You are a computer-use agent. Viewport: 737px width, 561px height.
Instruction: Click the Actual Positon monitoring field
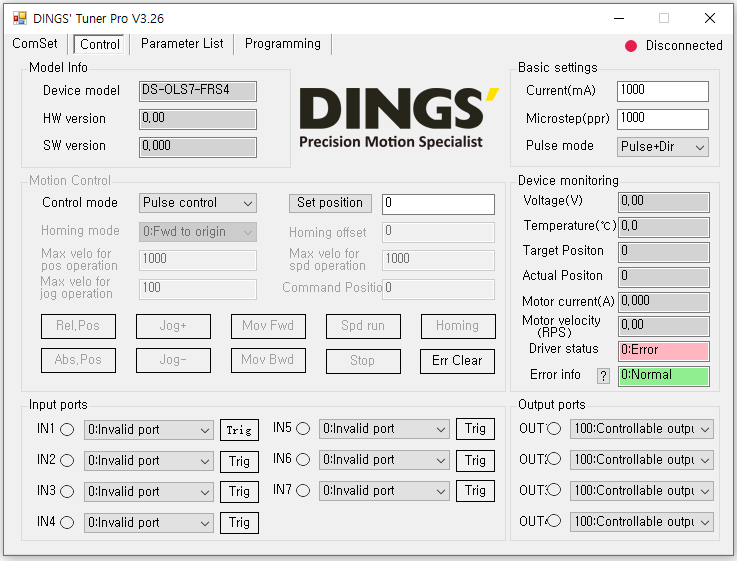(x=664, y=277)
